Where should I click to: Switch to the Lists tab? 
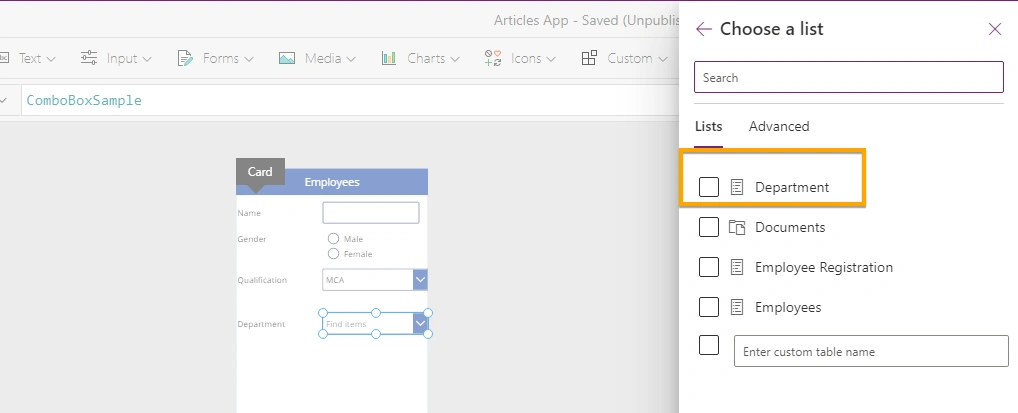pyautogui.click(x=708, y=127)
